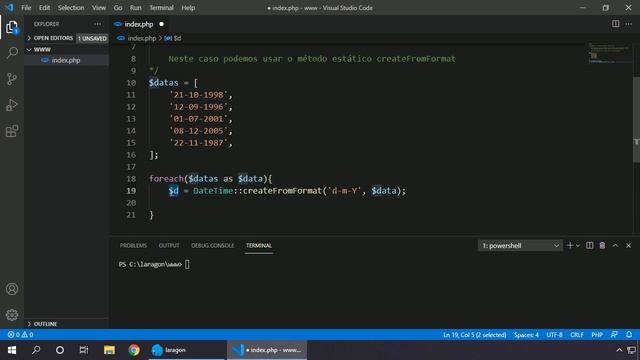This screenshot has width=640, height=360.
Task: Click the editor minimap preview
Action: pyautogui.click(x=610, y=53)
